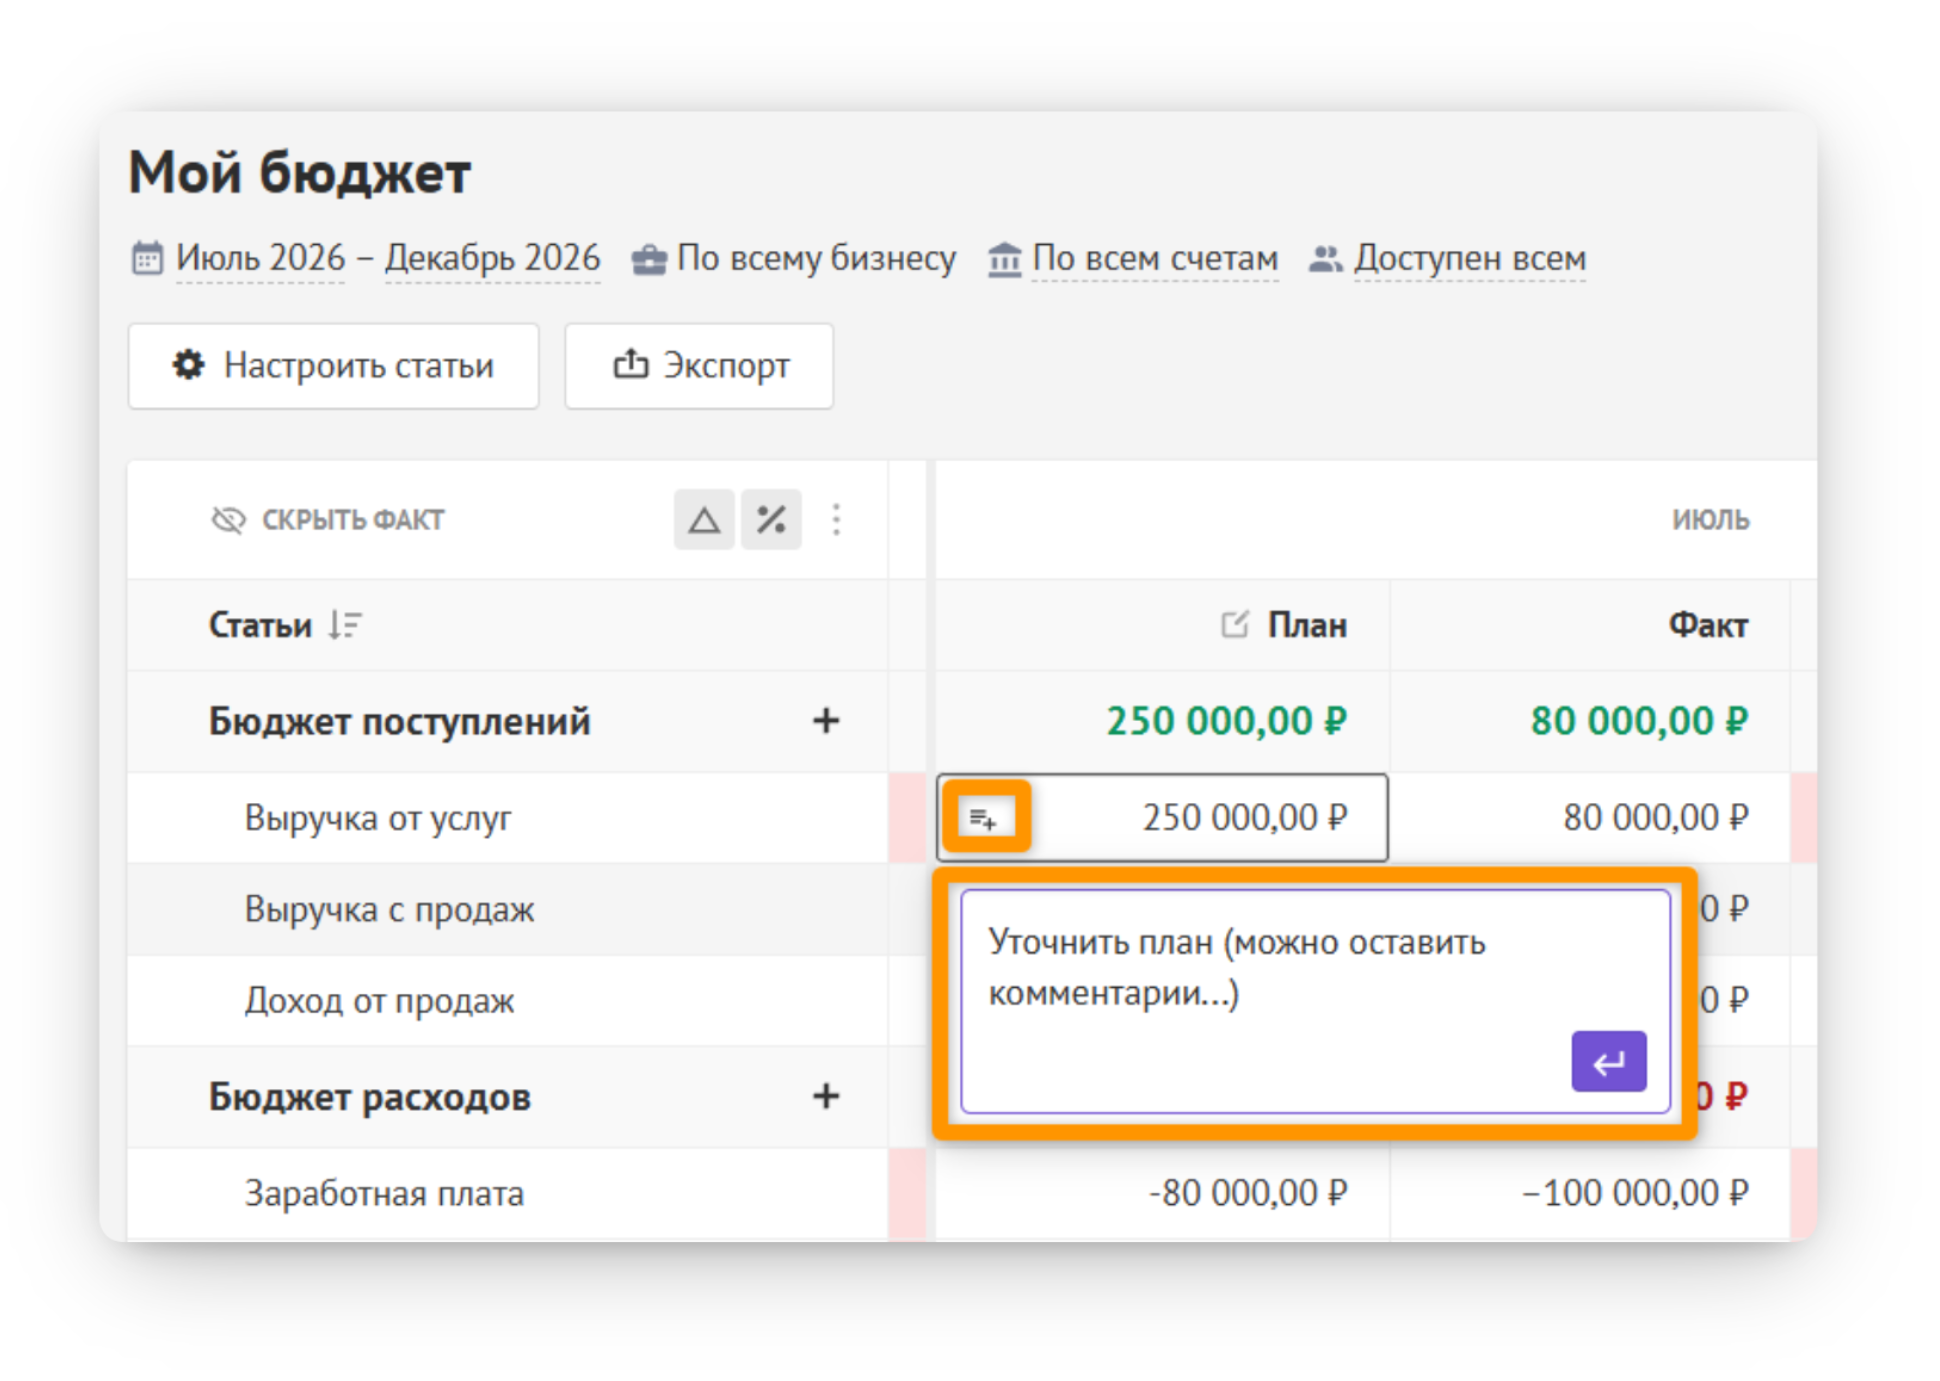This screenshot has height=1381, width=1940.
Task: Click the 80 000,00 ₽ fact for Выручка от услуг
Action: click(1656, 818)
